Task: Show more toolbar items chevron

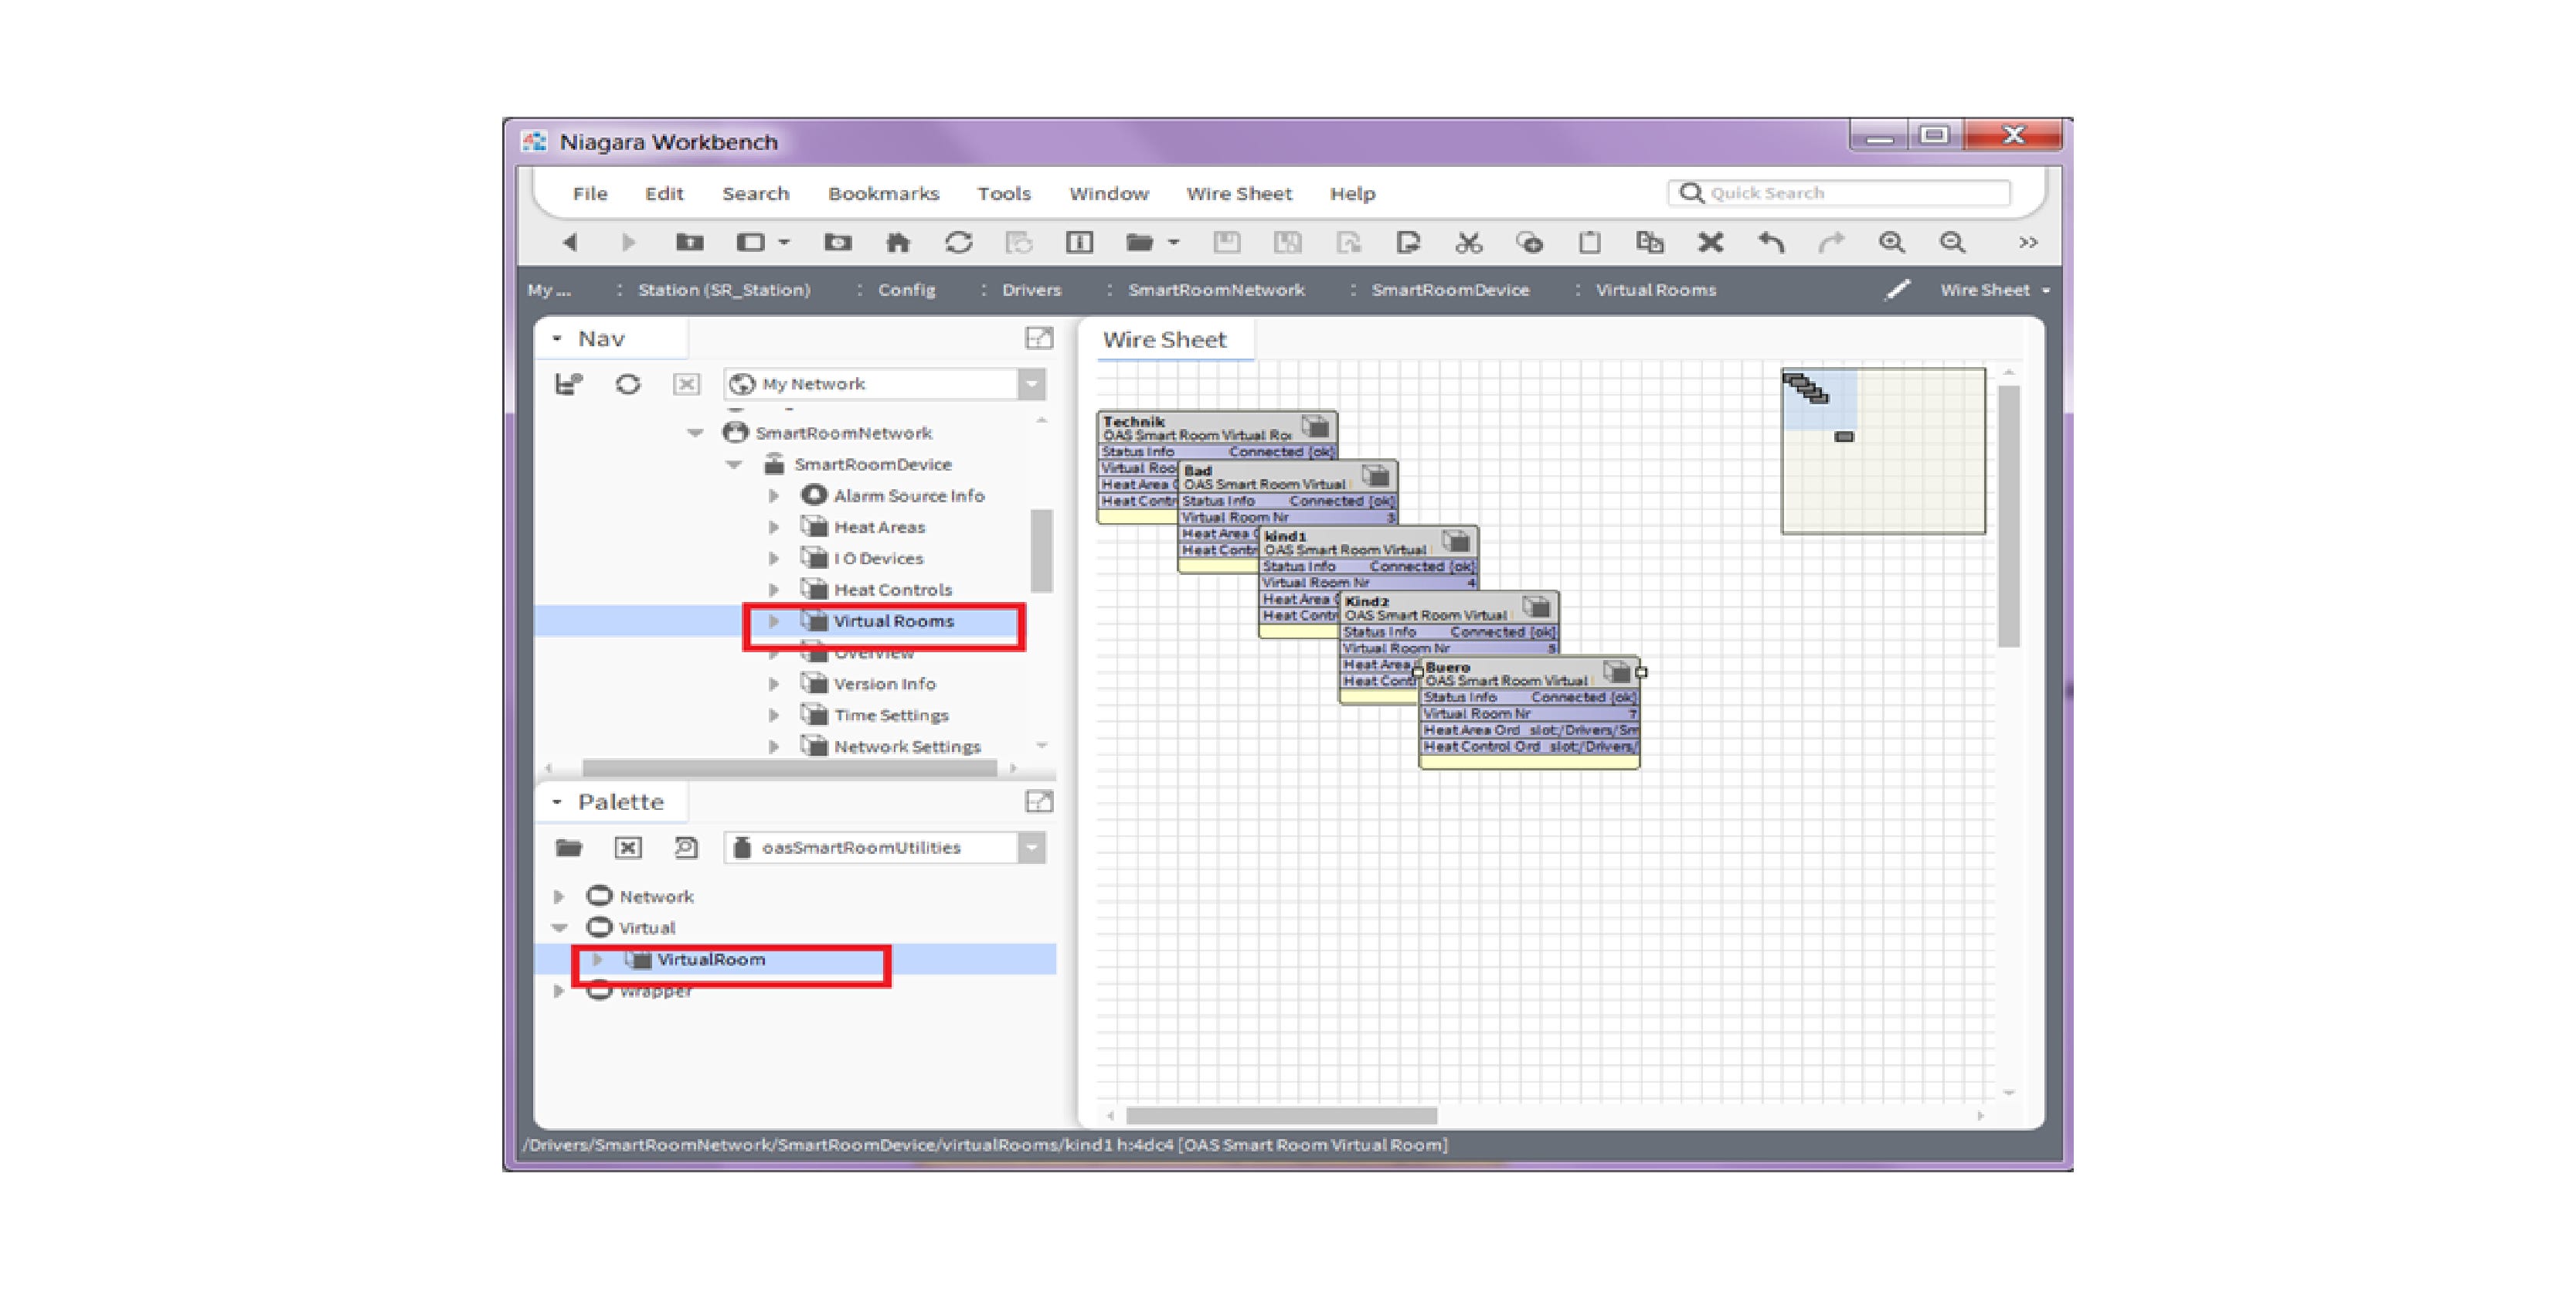Action: point(2028,242)
